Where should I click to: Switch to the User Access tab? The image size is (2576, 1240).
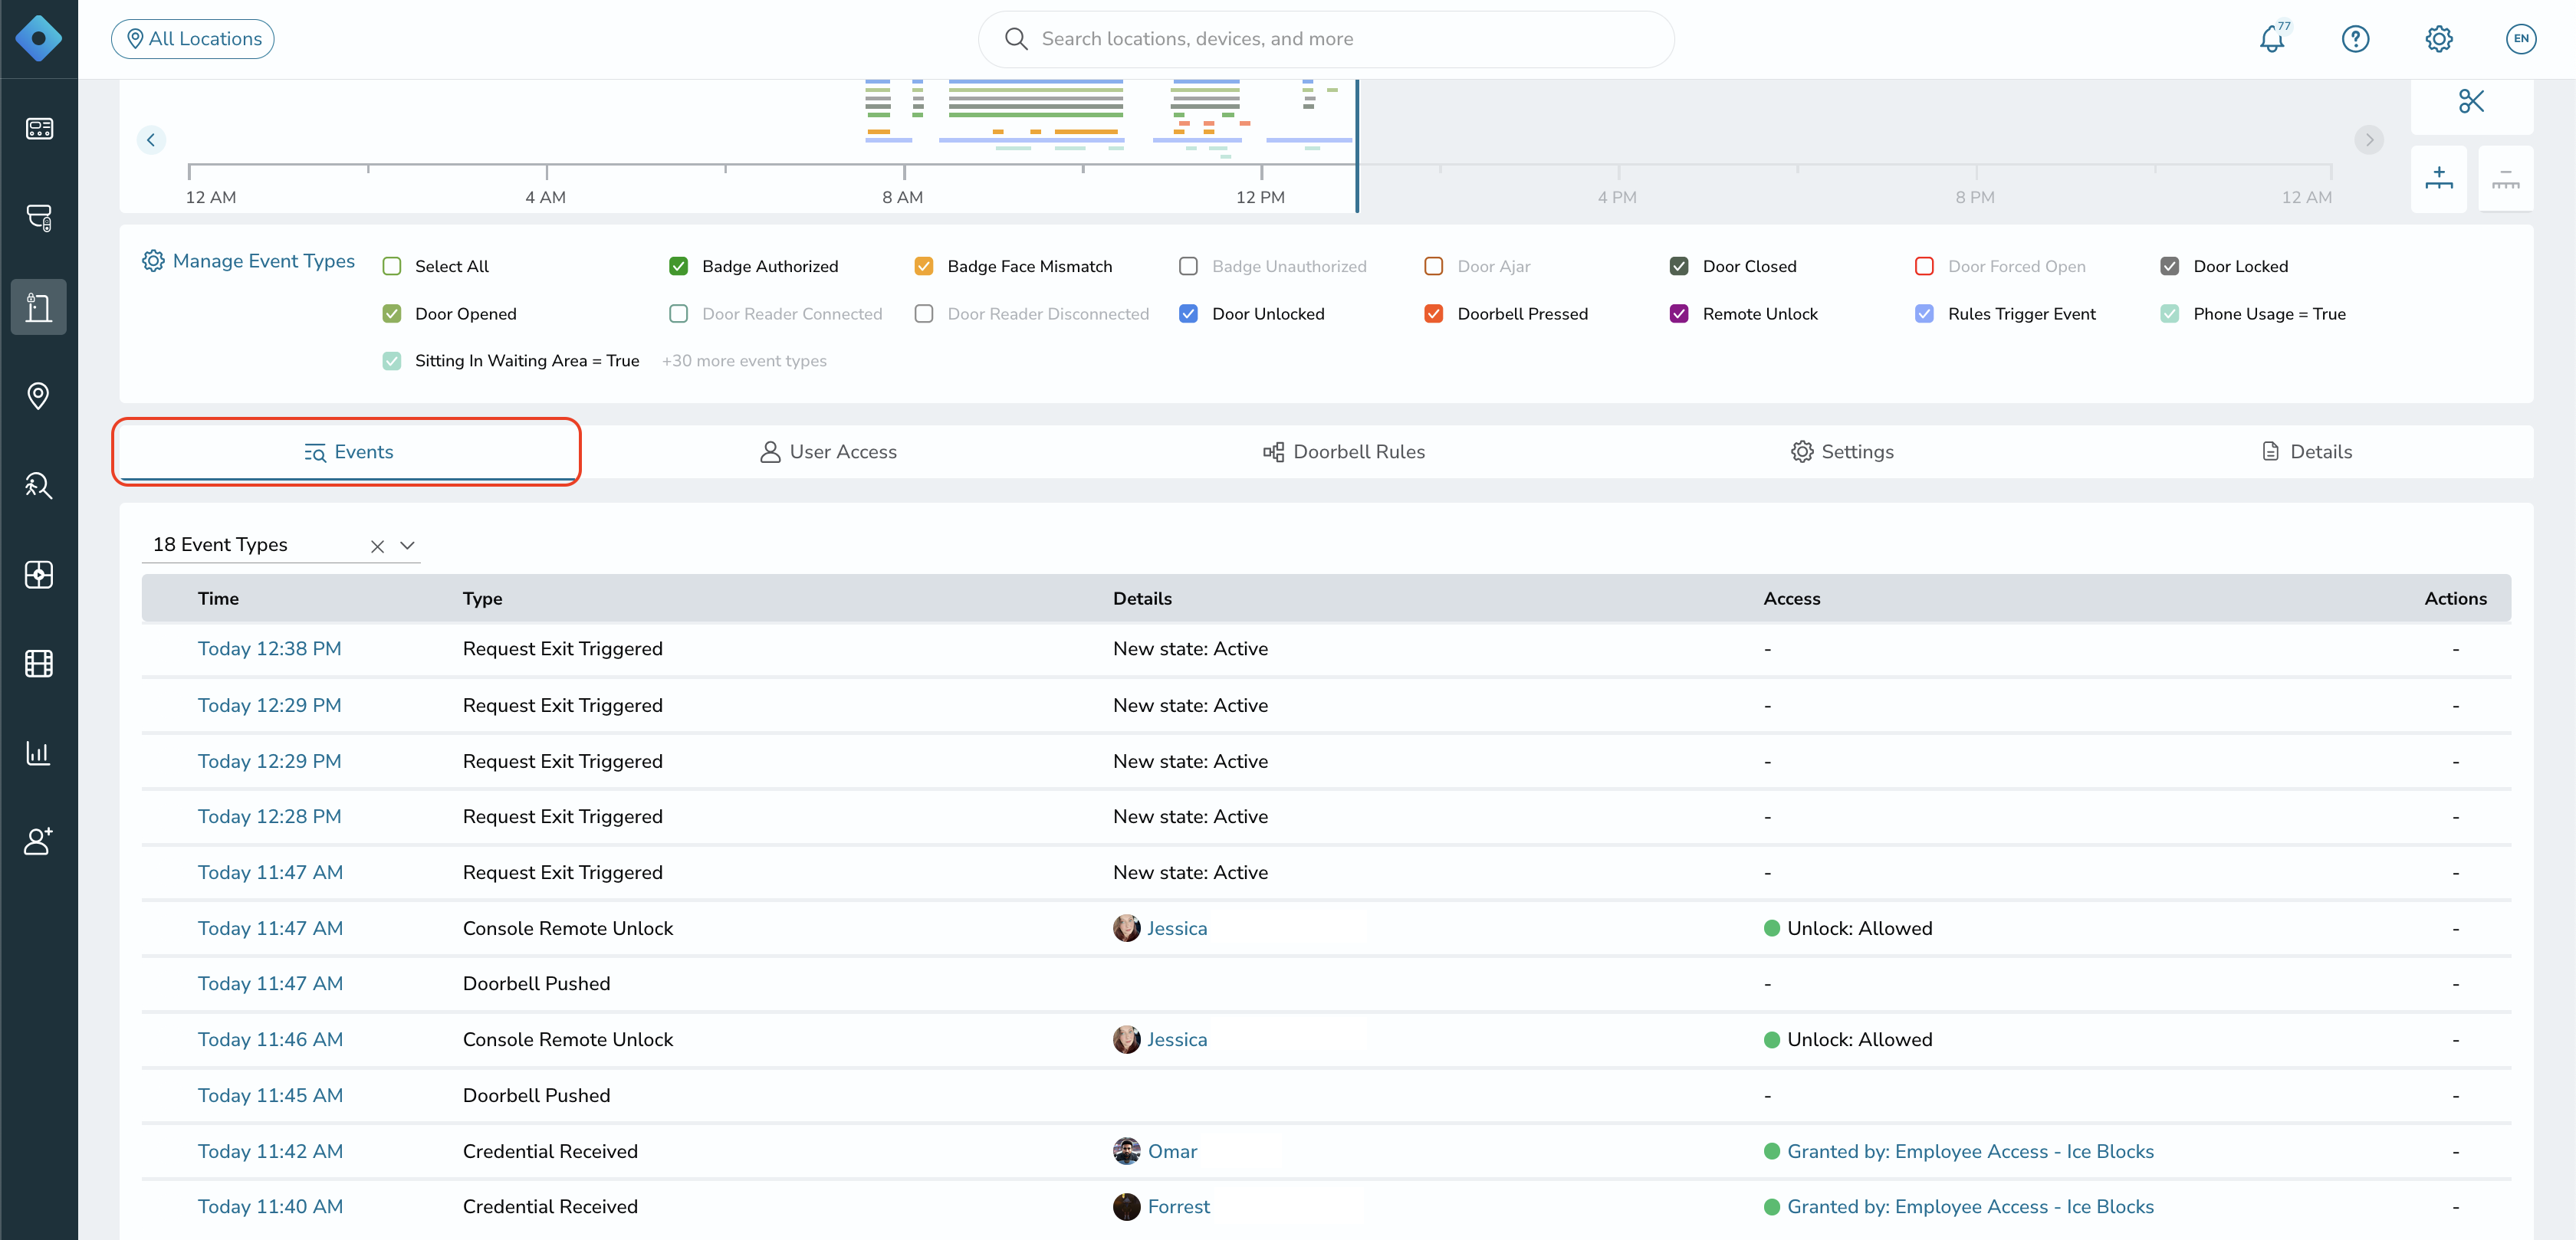(x=828, y=452)
